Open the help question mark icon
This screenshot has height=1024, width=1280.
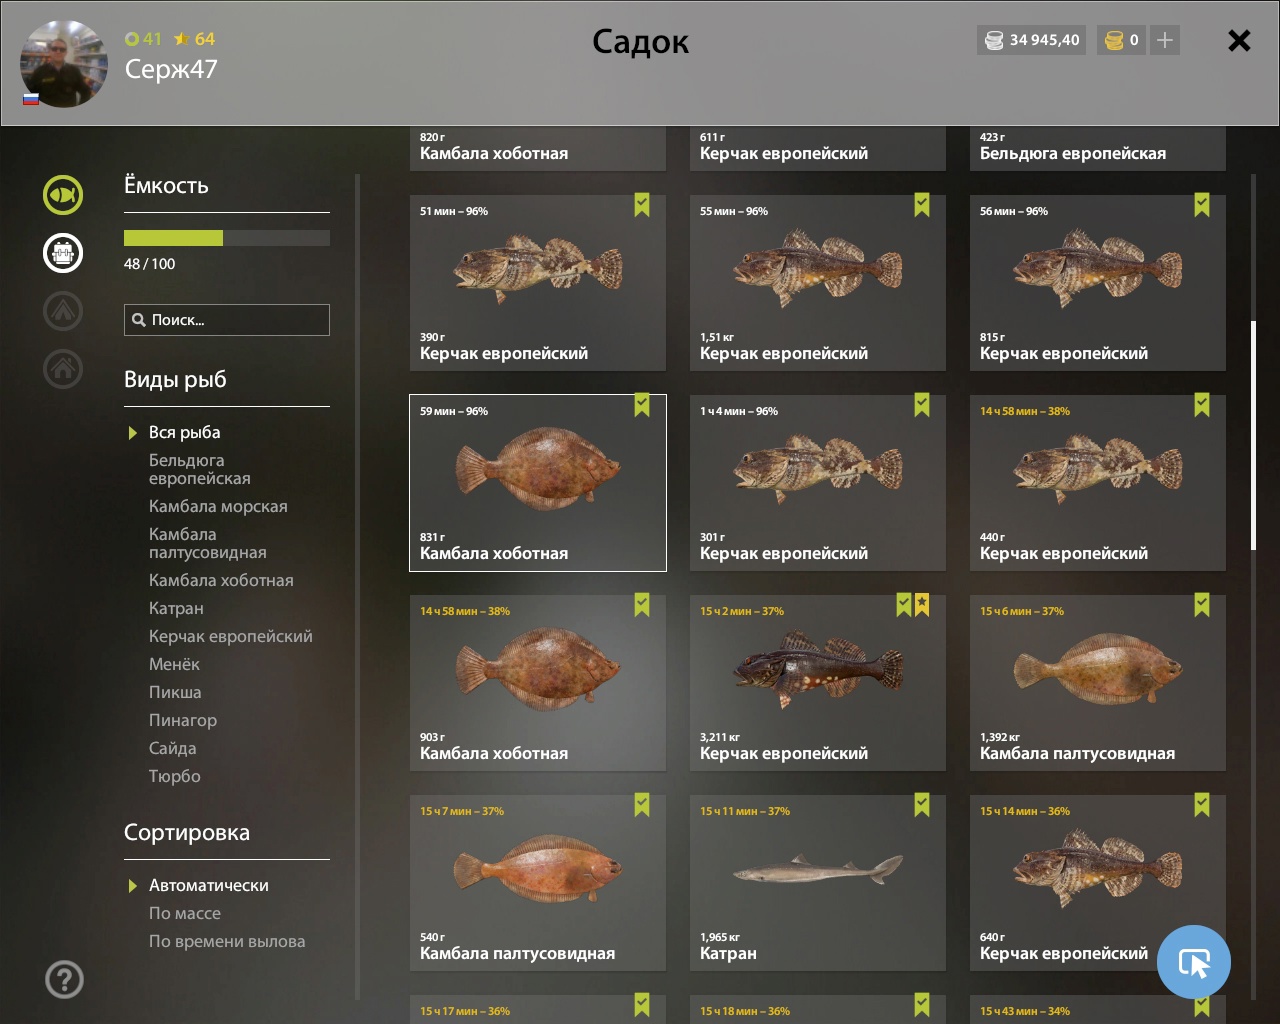pos(64,979)
